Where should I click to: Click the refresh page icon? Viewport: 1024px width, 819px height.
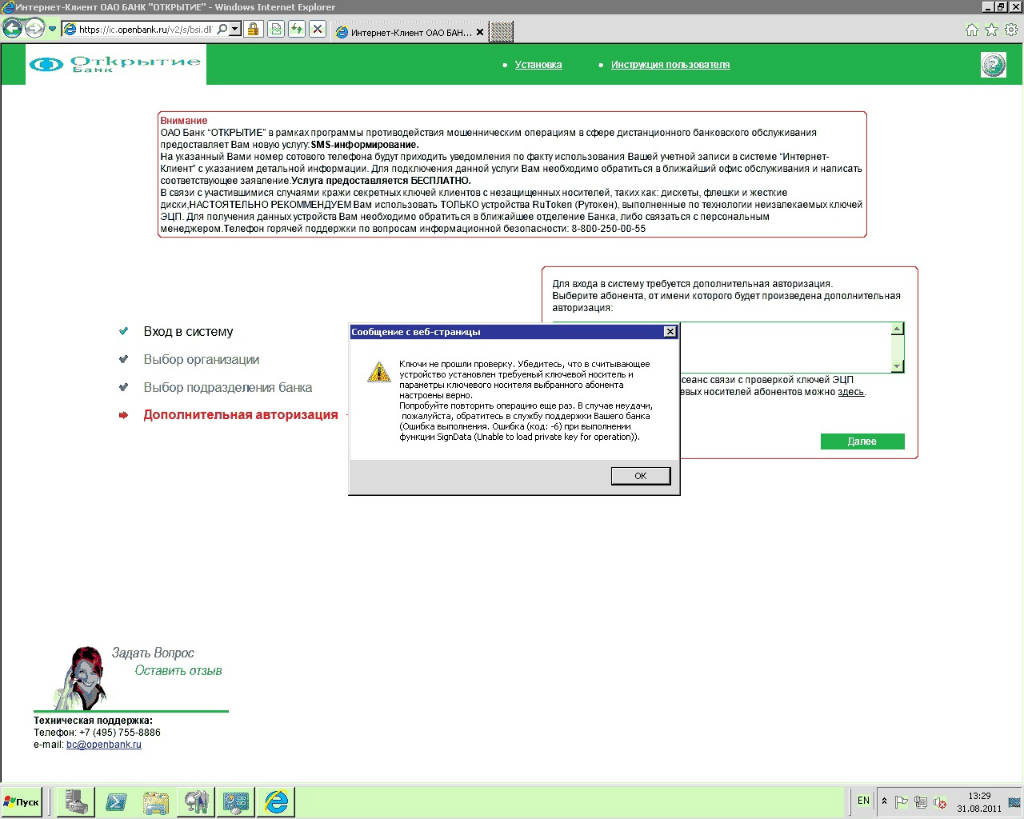(x=297, y=29)
